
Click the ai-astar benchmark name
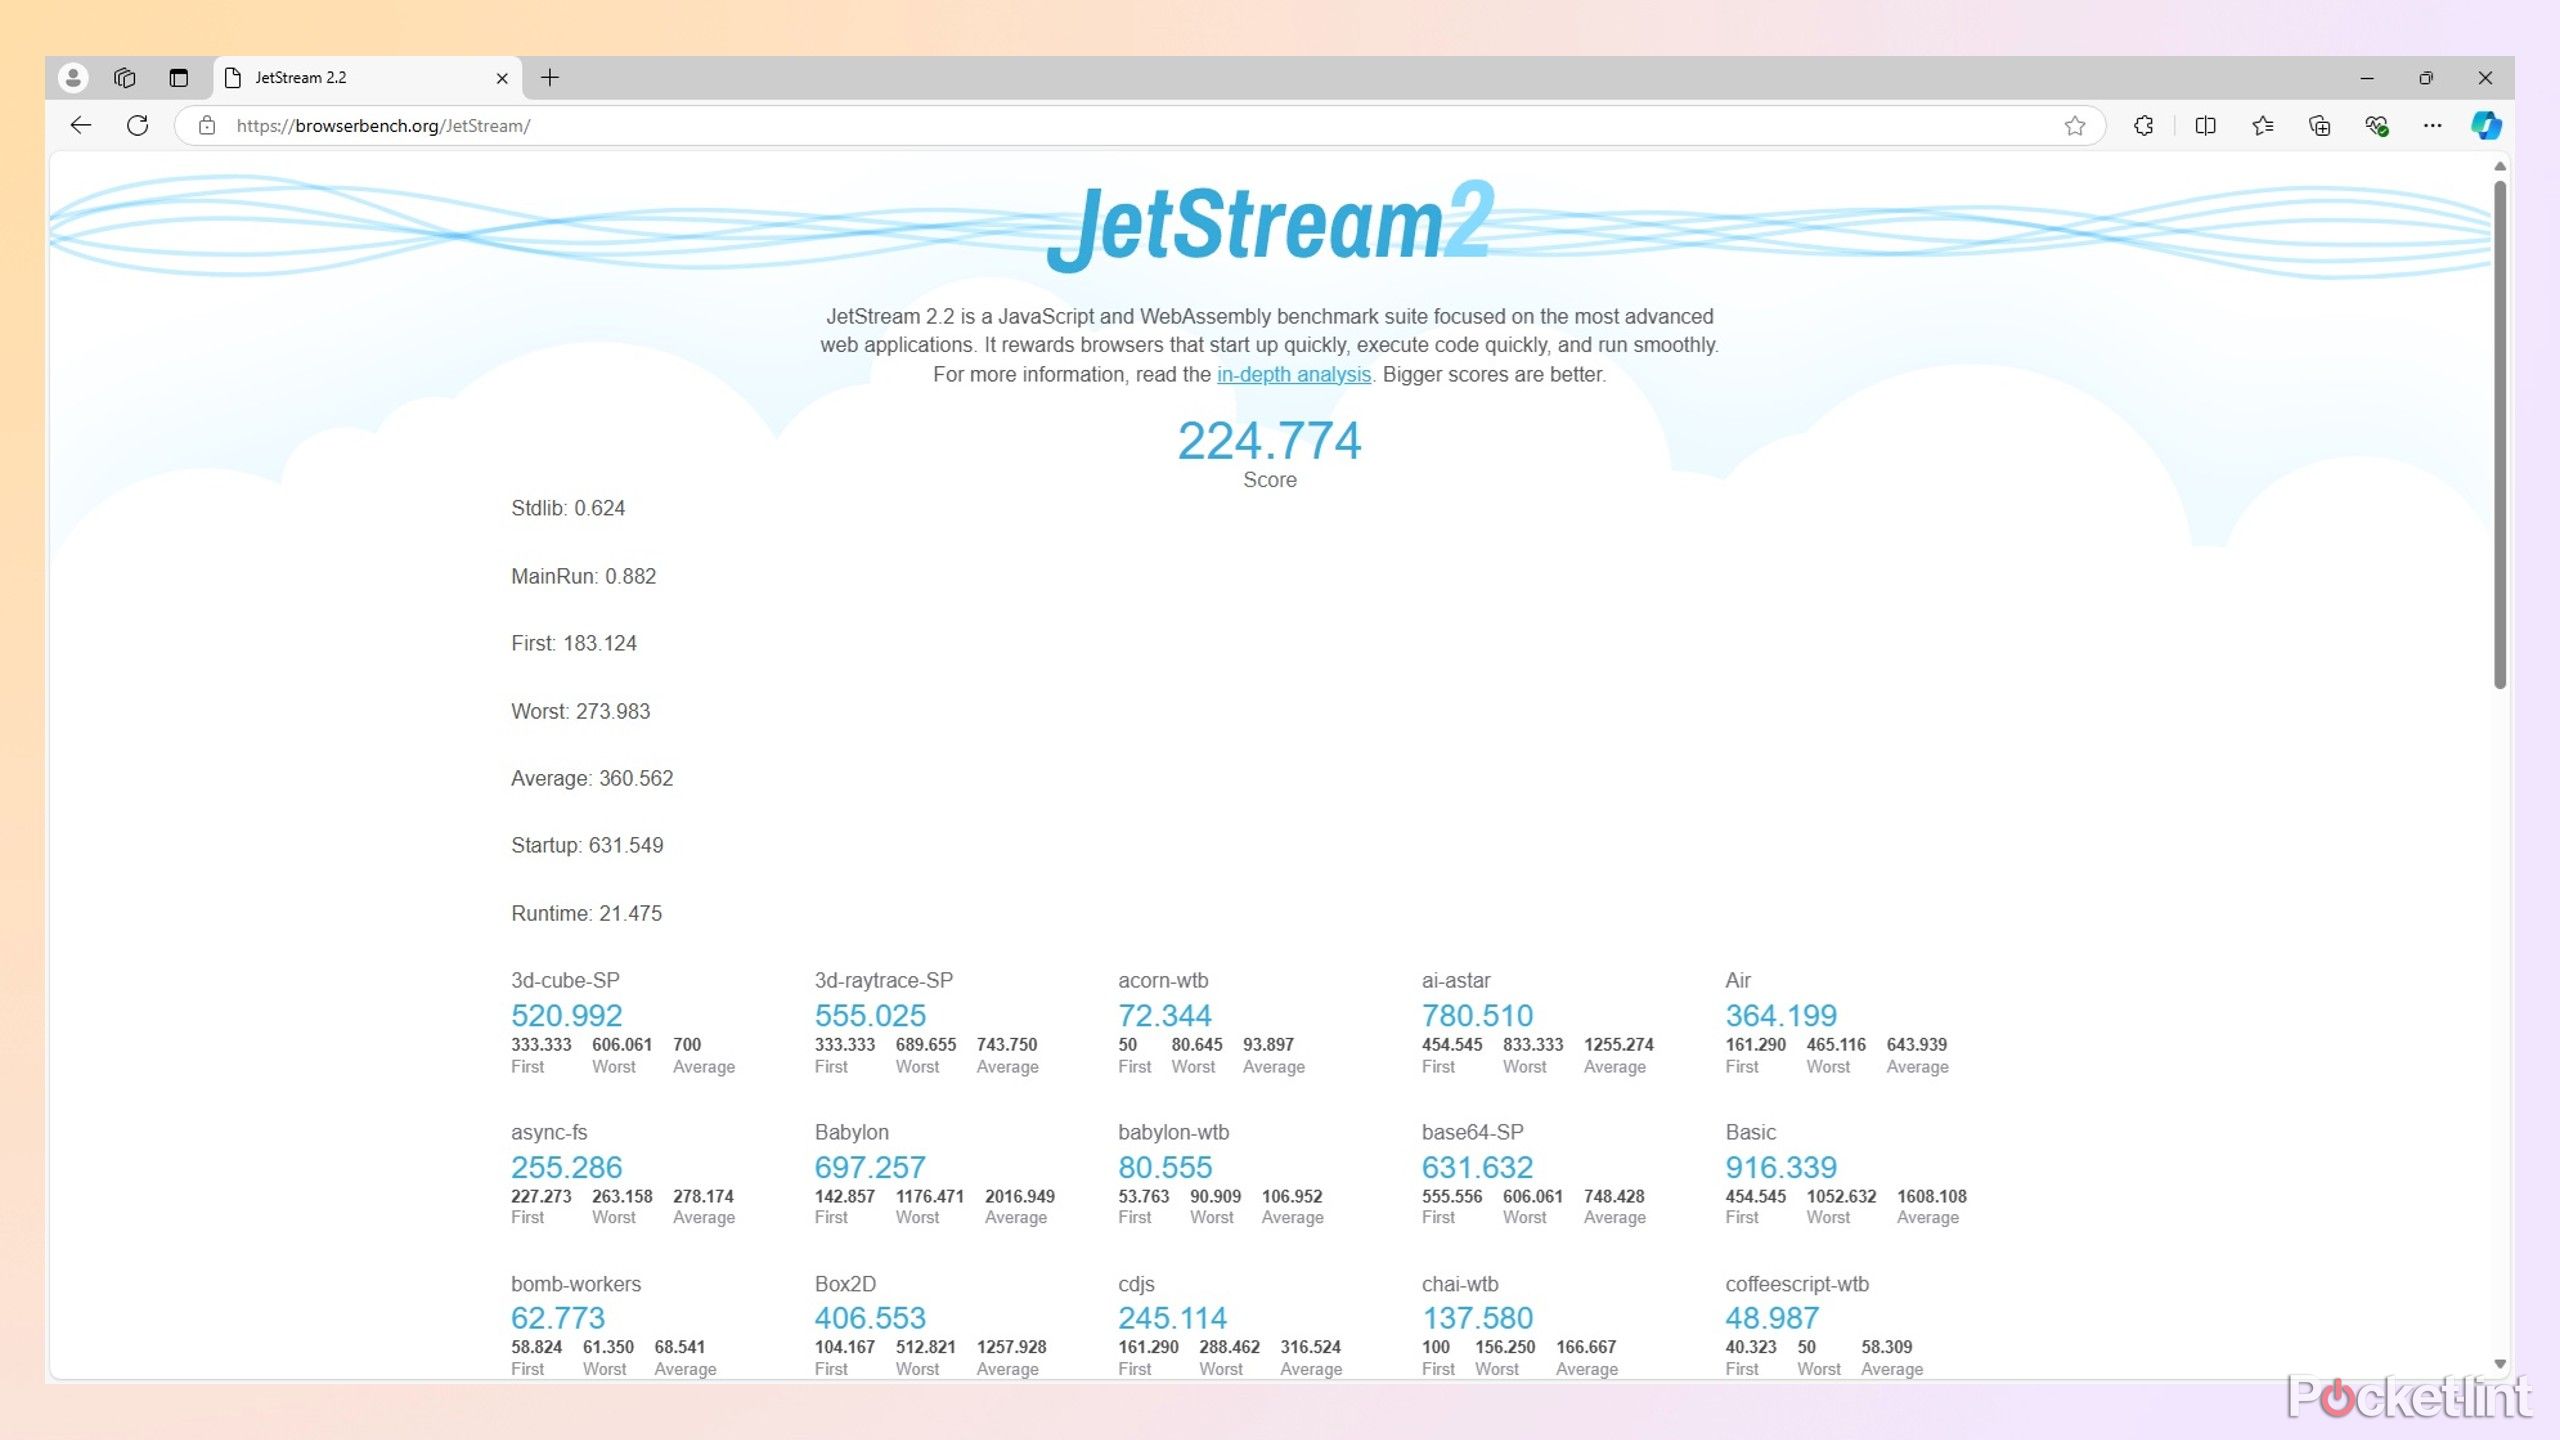click(x=1456, y=981)
